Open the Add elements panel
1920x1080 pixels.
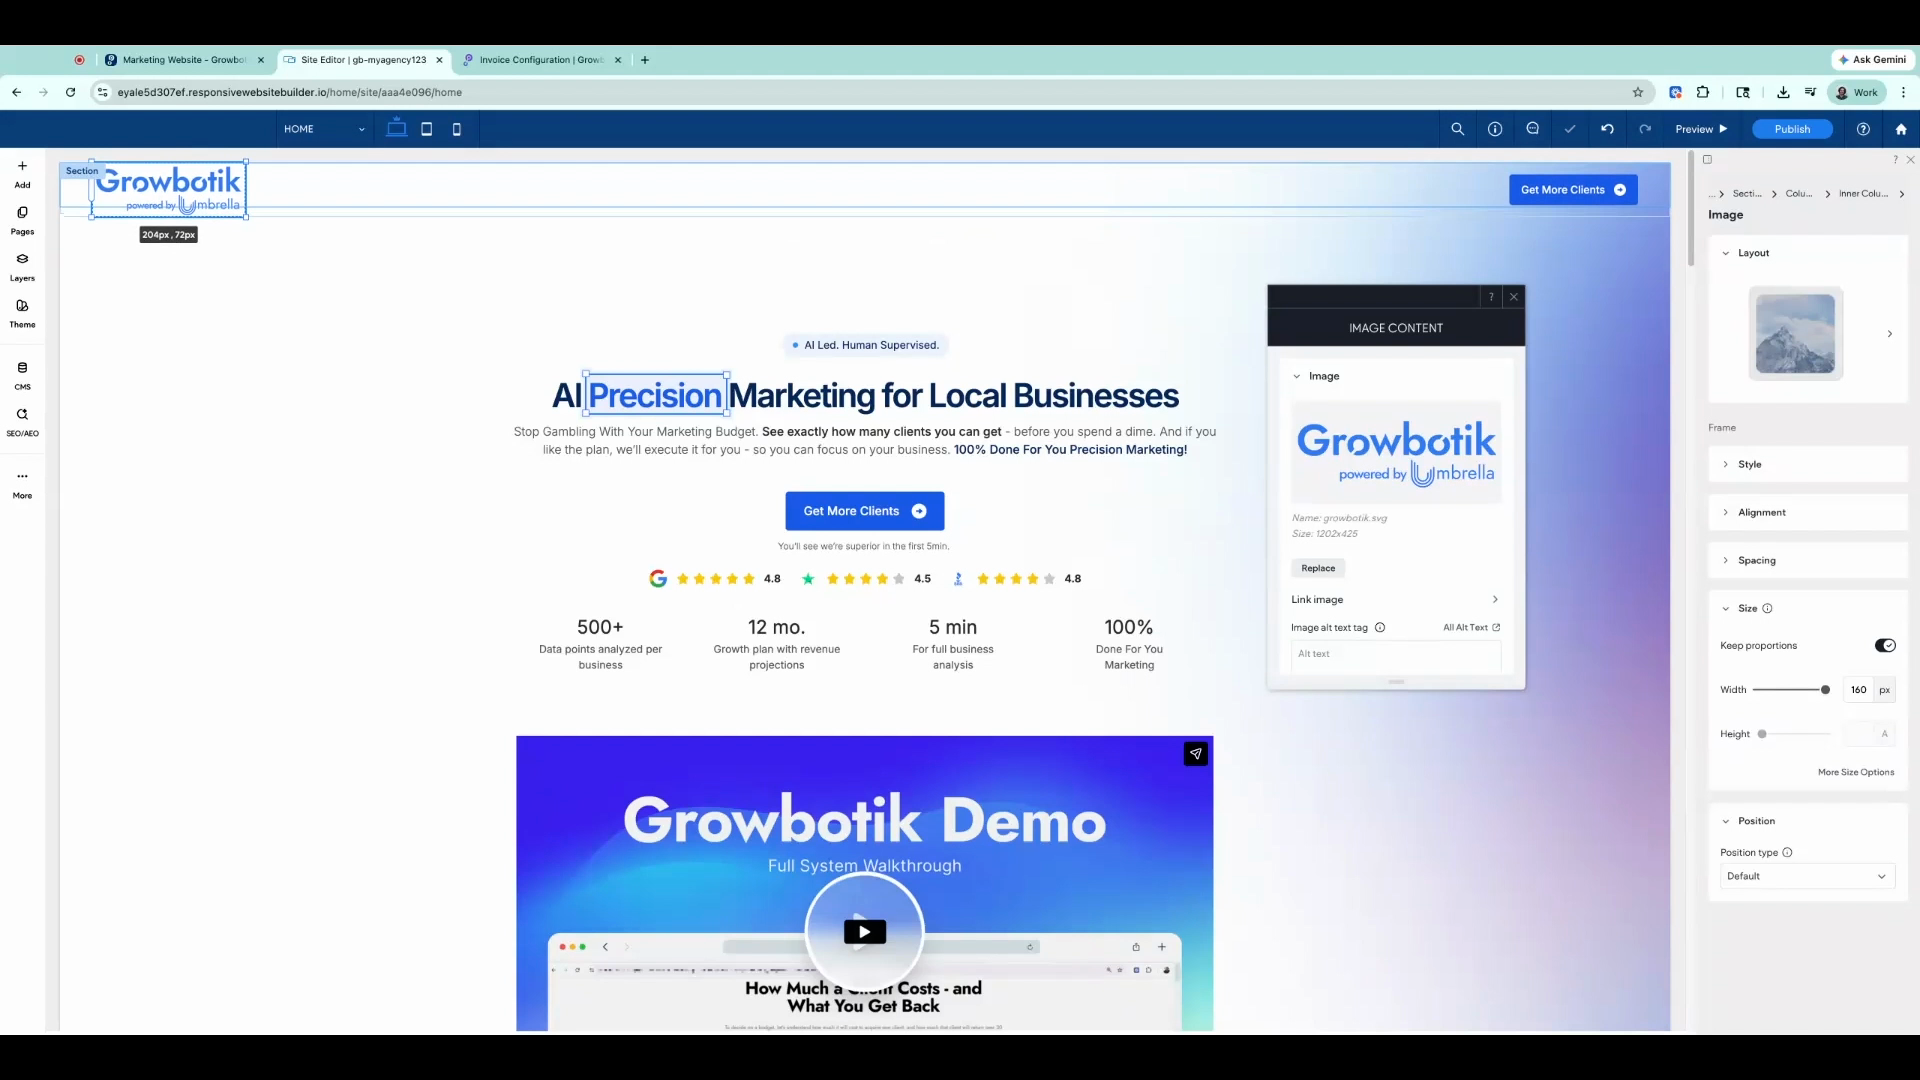(x=22, y=174)
